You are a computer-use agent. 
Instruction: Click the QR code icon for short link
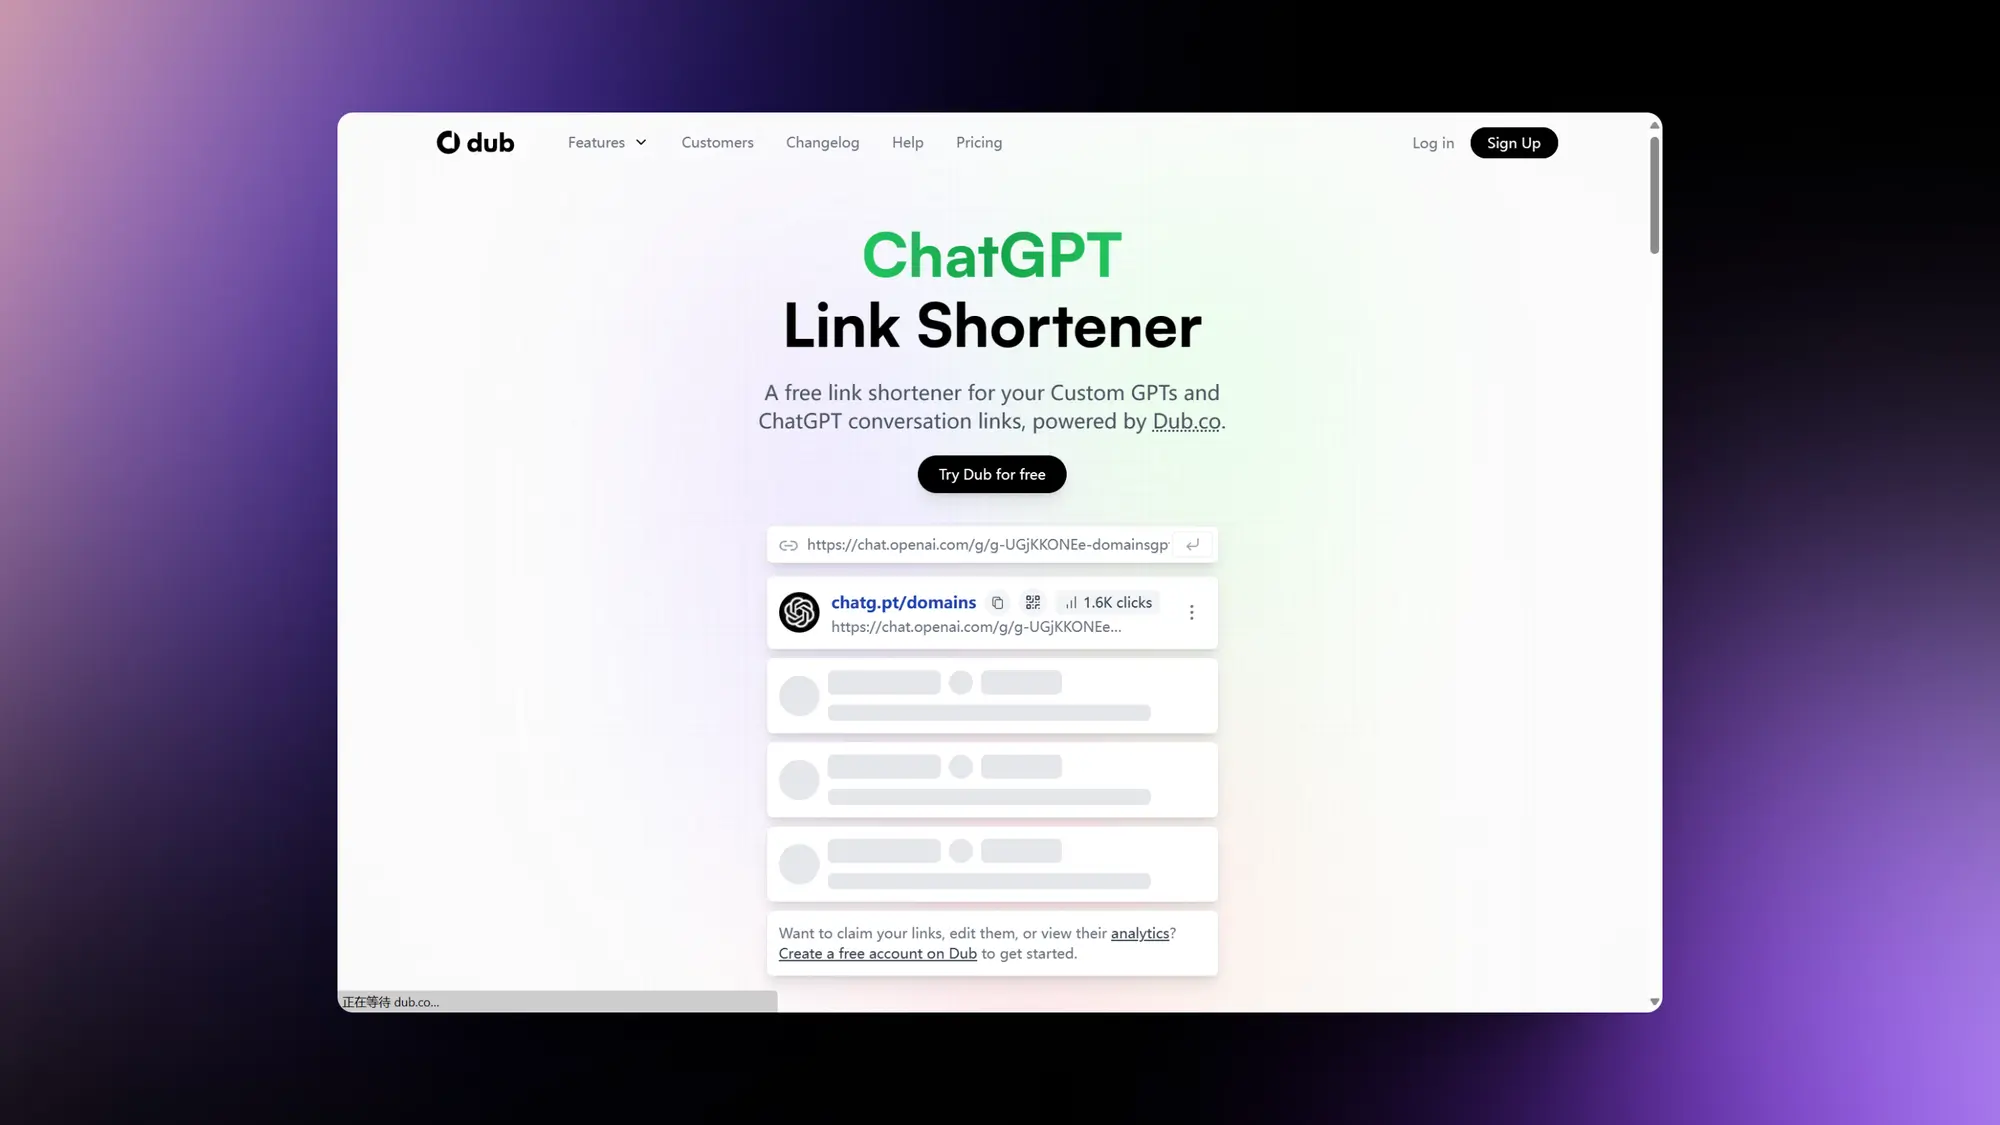click(x=1033, y=602)
